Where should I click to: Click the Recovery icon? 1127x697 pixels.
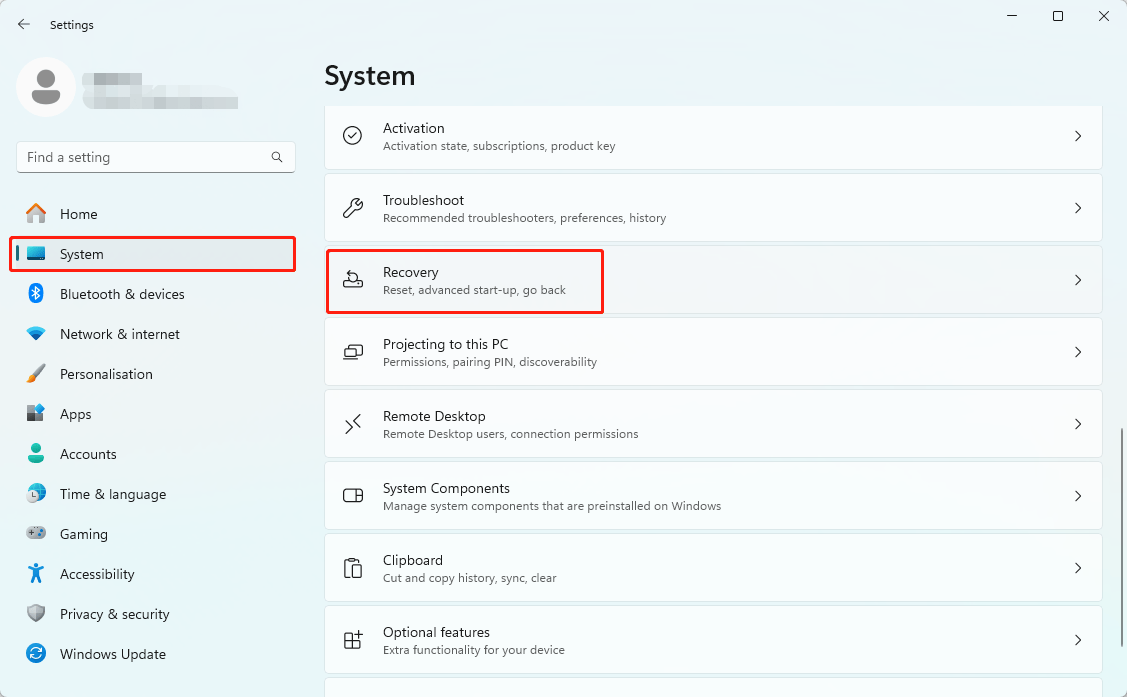[x=352, y=280]
